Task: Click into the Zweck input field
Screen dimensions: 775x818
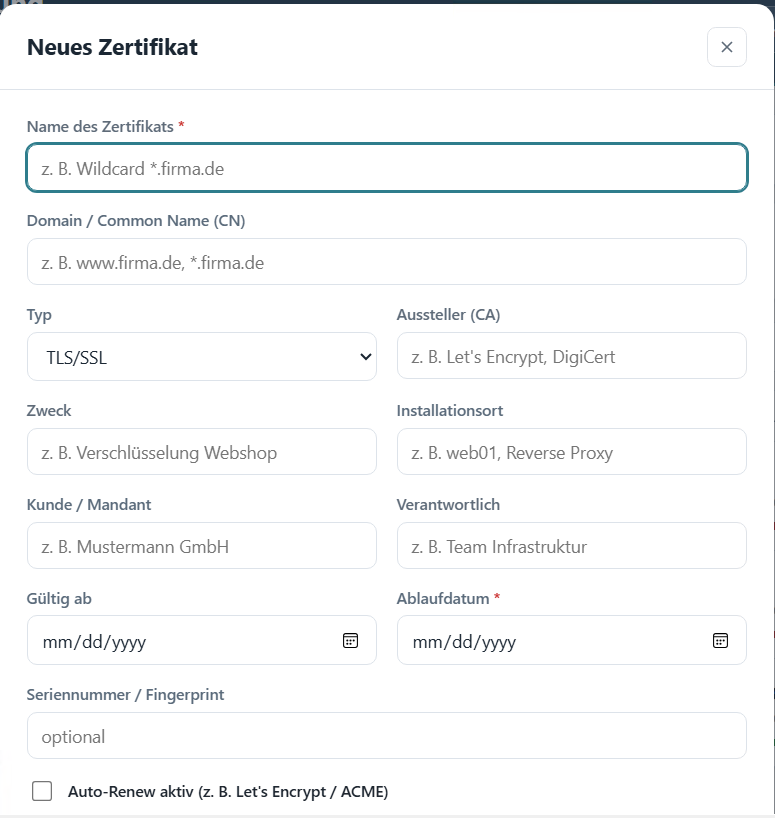Action: [202, 452]
